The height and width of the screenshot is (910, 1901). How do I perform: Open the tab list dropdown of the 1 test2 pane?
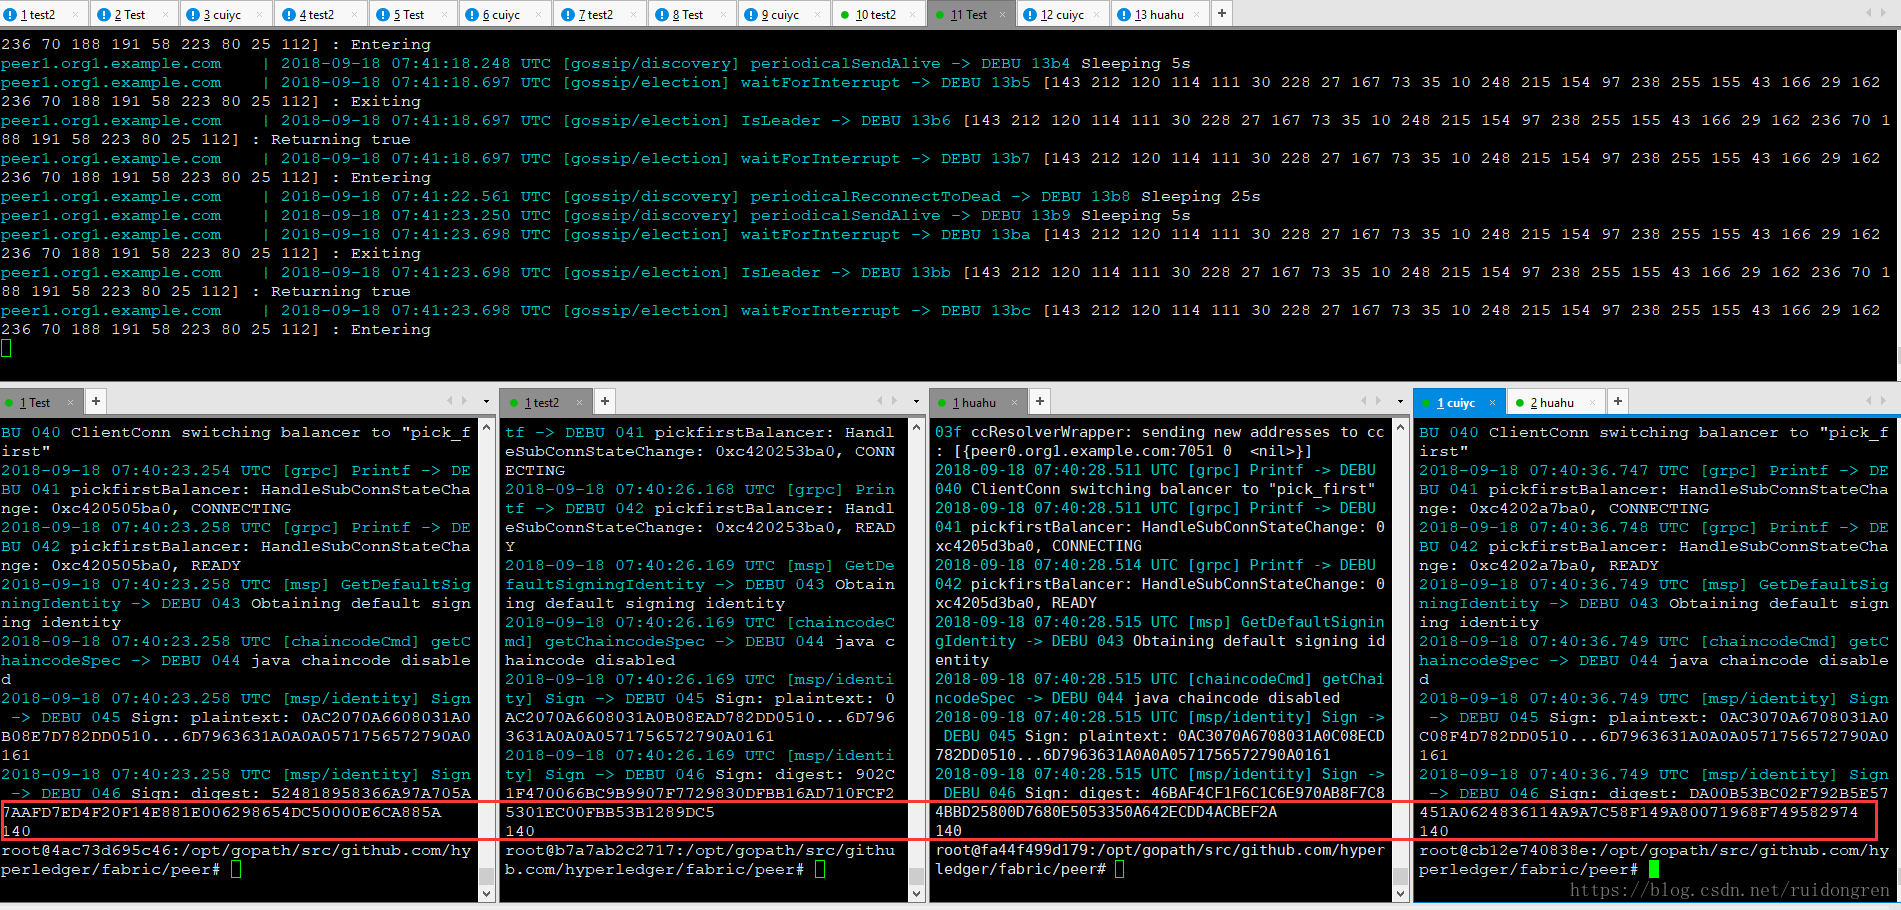[916, 402]
